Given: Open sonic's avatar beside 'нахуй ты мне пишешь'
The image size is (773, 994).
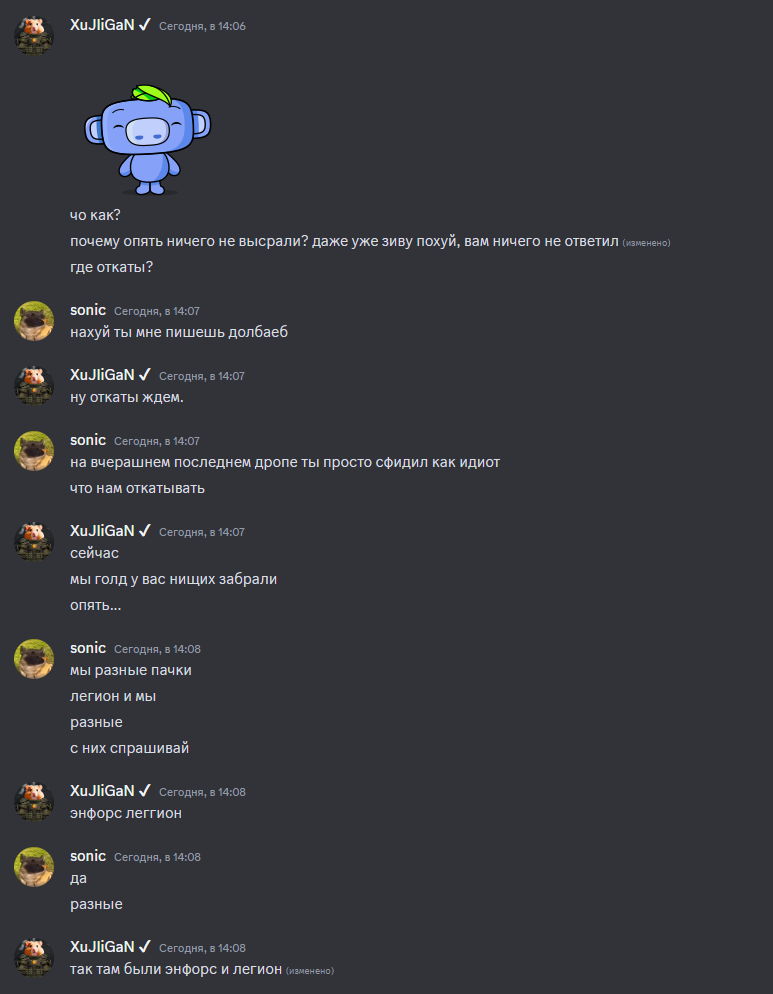Looking at the screenshot, I should (34, 321).
